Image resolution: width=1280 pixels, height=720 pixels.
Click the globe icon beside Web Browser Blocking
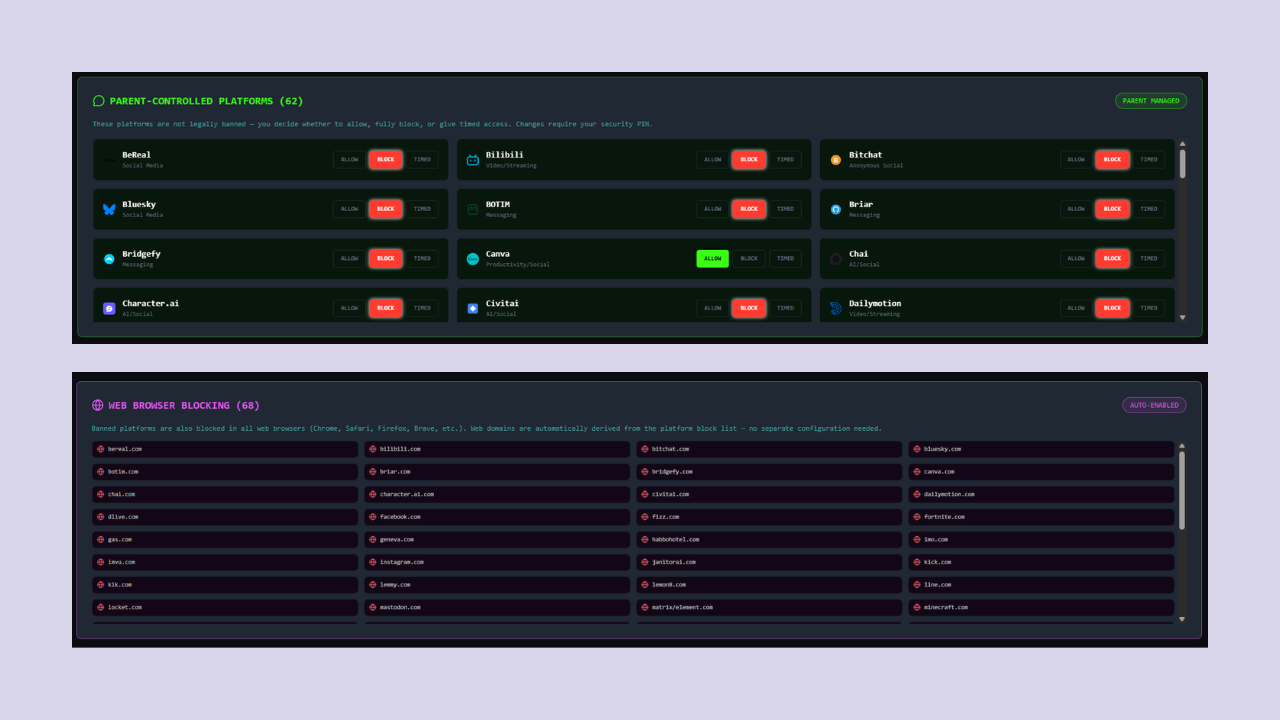click(98, 406)
